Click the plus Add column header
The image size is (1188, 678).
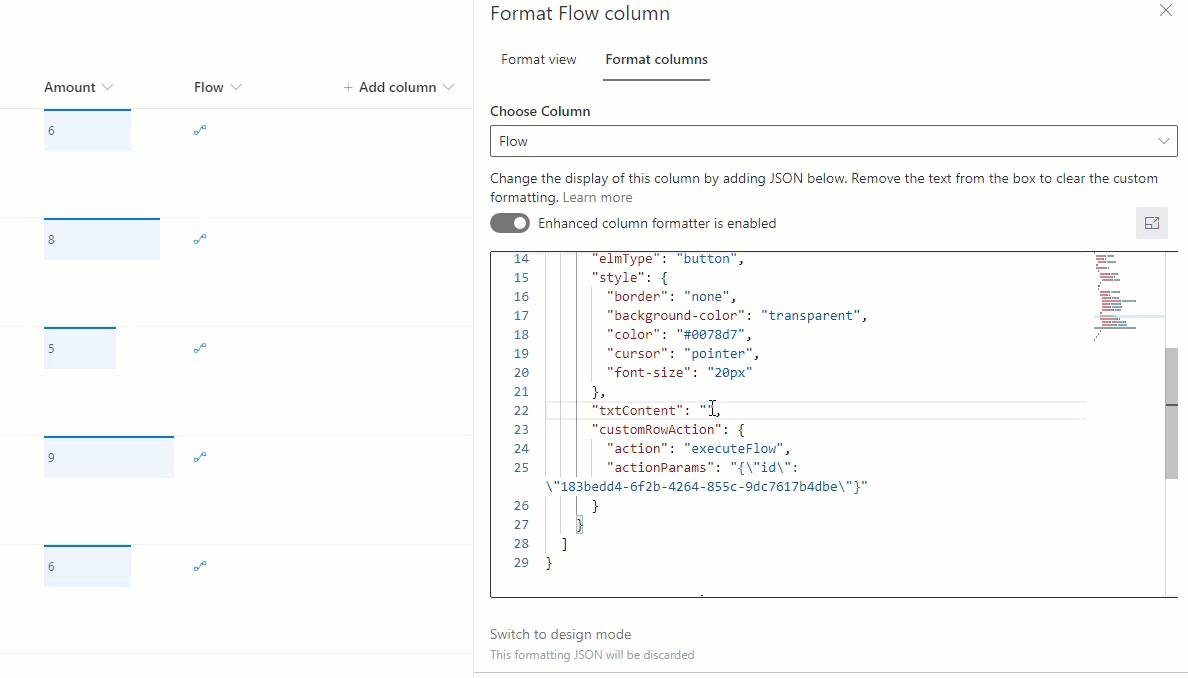click(x=398, y=87)
